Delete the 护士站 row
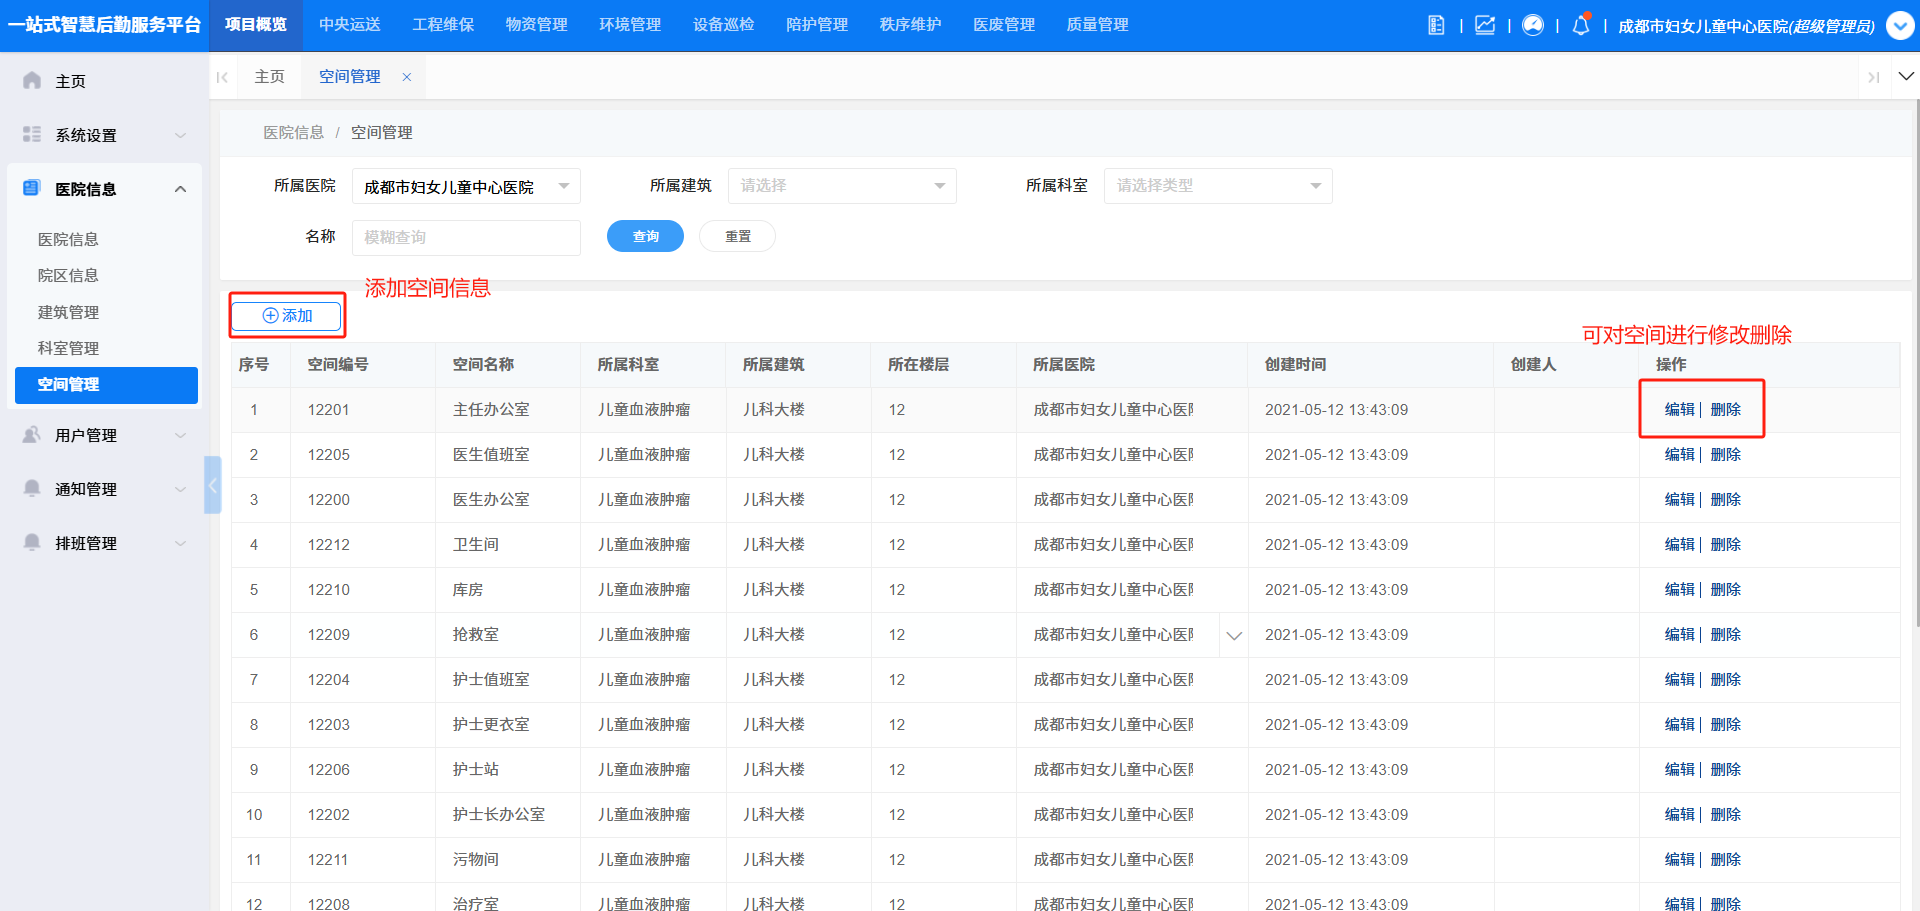This screenshot has width=1920, height=911. tap(1726, 769)
